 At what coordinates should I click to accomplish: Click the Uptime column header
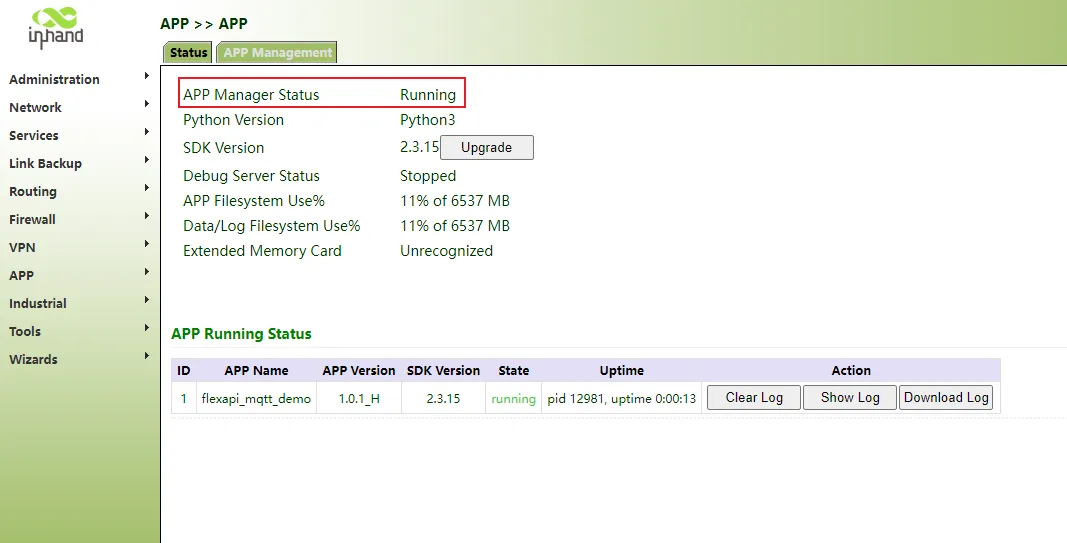pyautogui.click(x=621, y=371)
